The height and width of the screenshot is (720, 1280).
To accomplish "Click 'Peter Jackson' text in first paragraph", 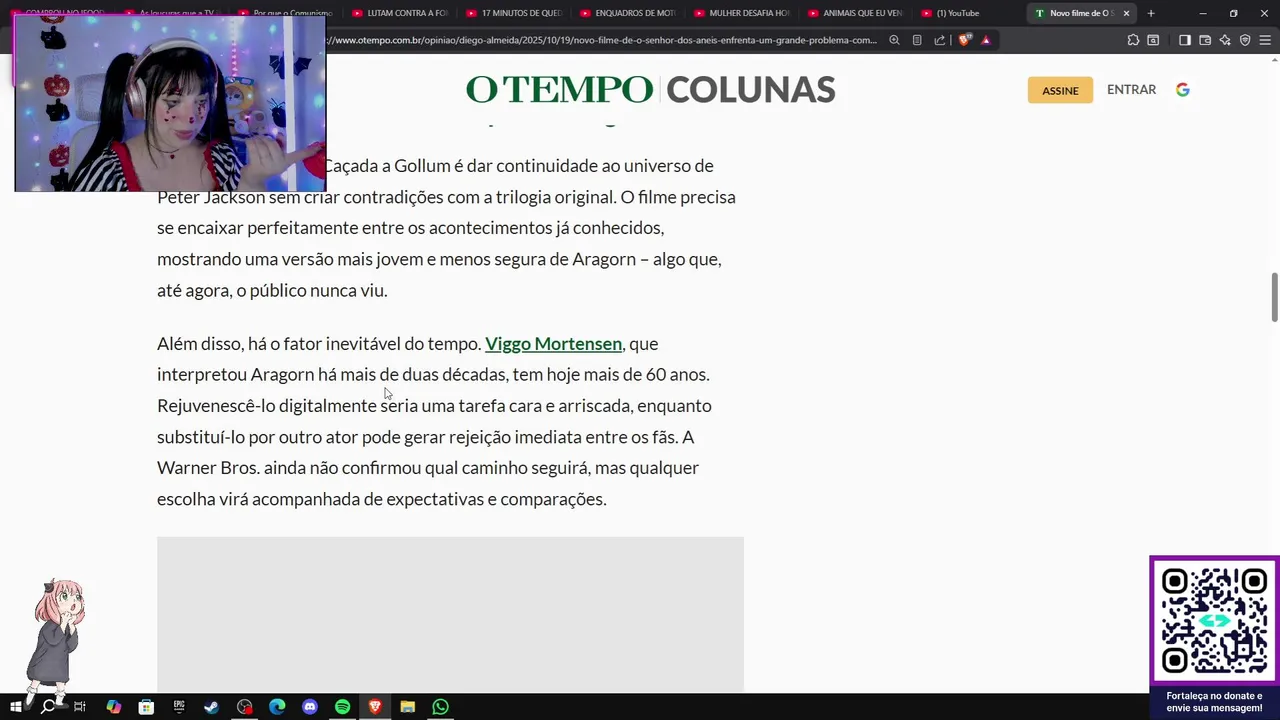I will tap(211, 196).
